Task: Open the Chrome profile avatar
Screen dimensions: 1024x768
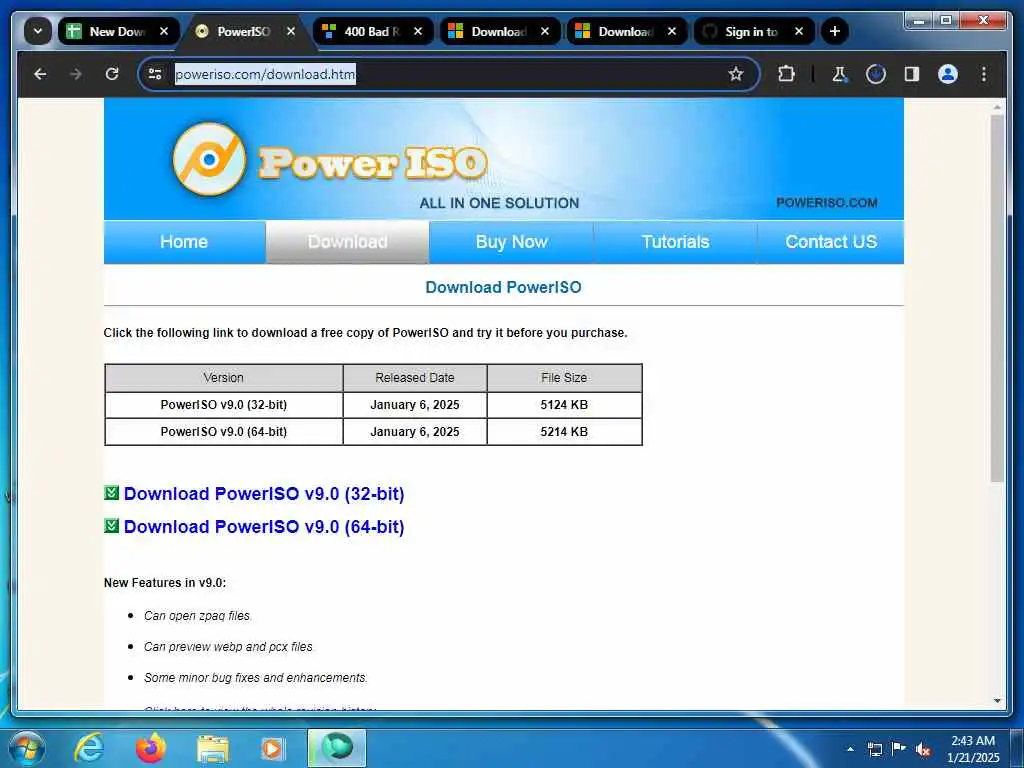Action: [948, 74]
